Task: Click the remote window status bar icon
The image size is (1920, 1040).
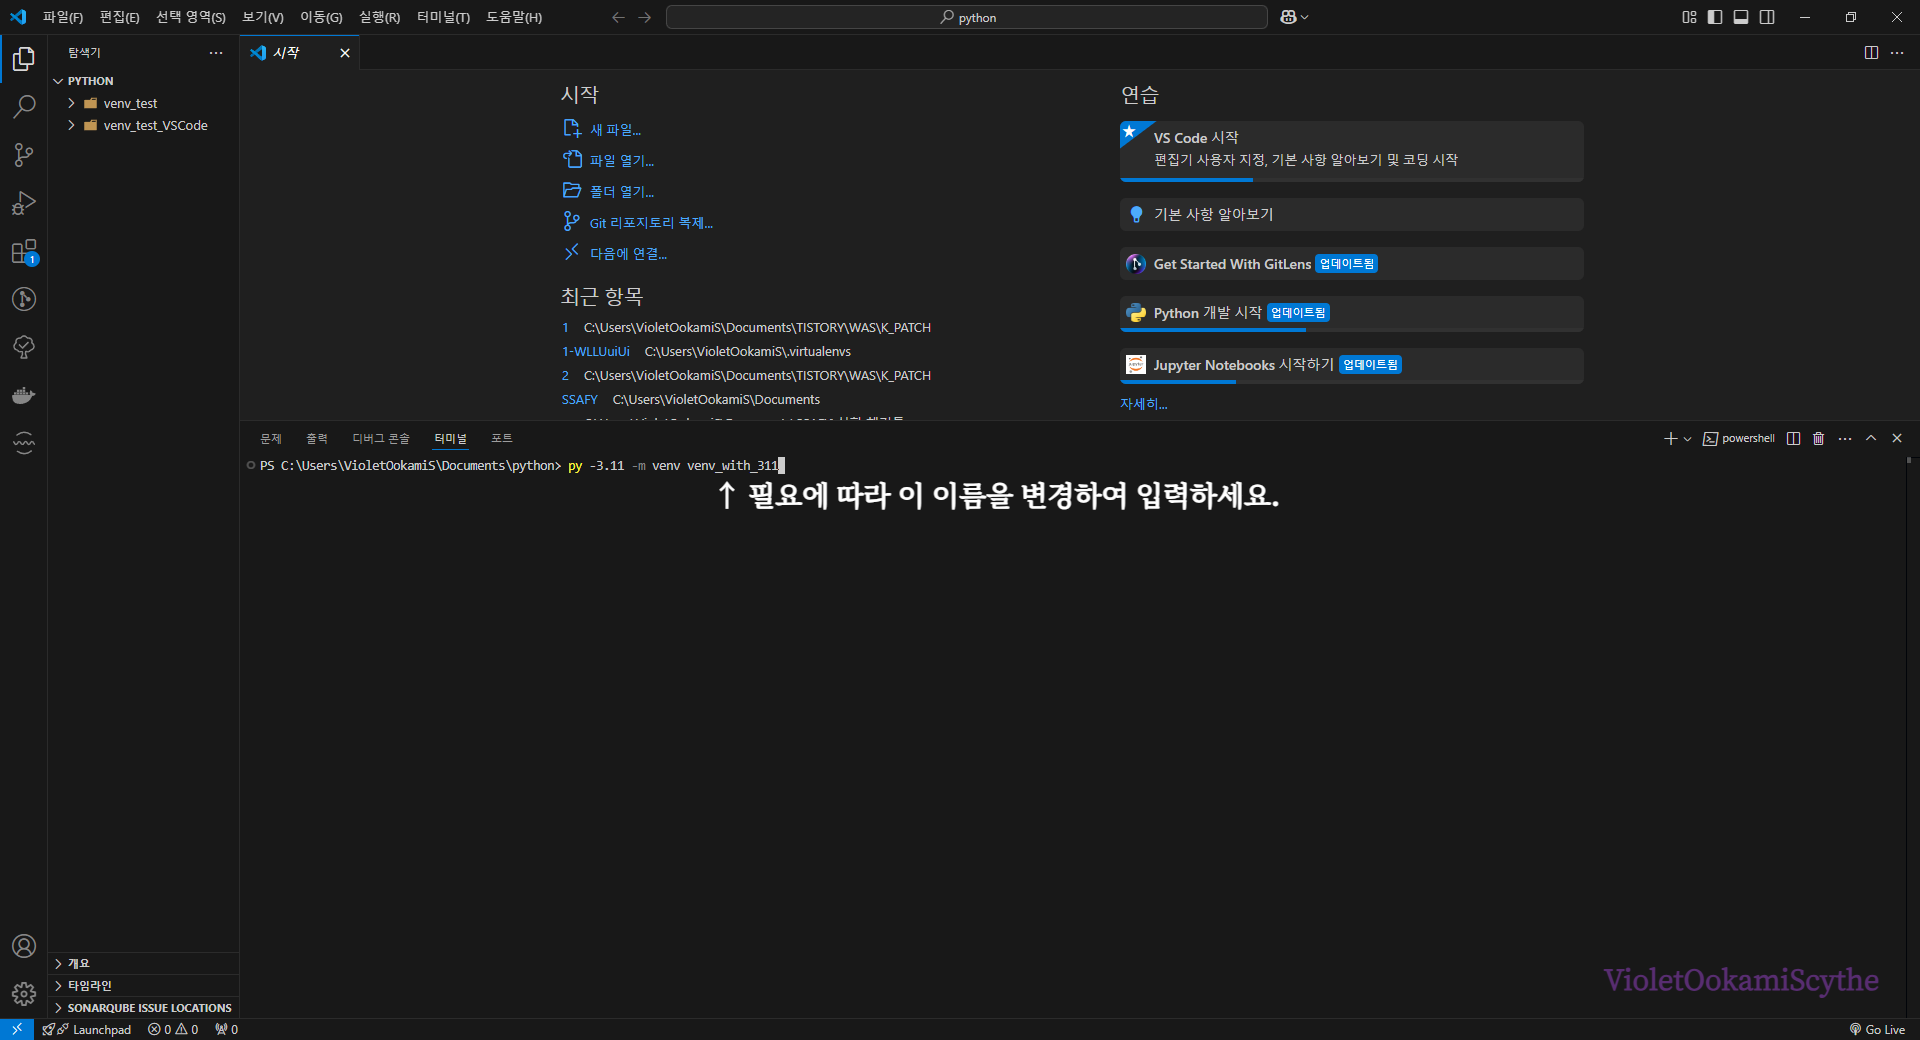Action: click(17, 1029)
